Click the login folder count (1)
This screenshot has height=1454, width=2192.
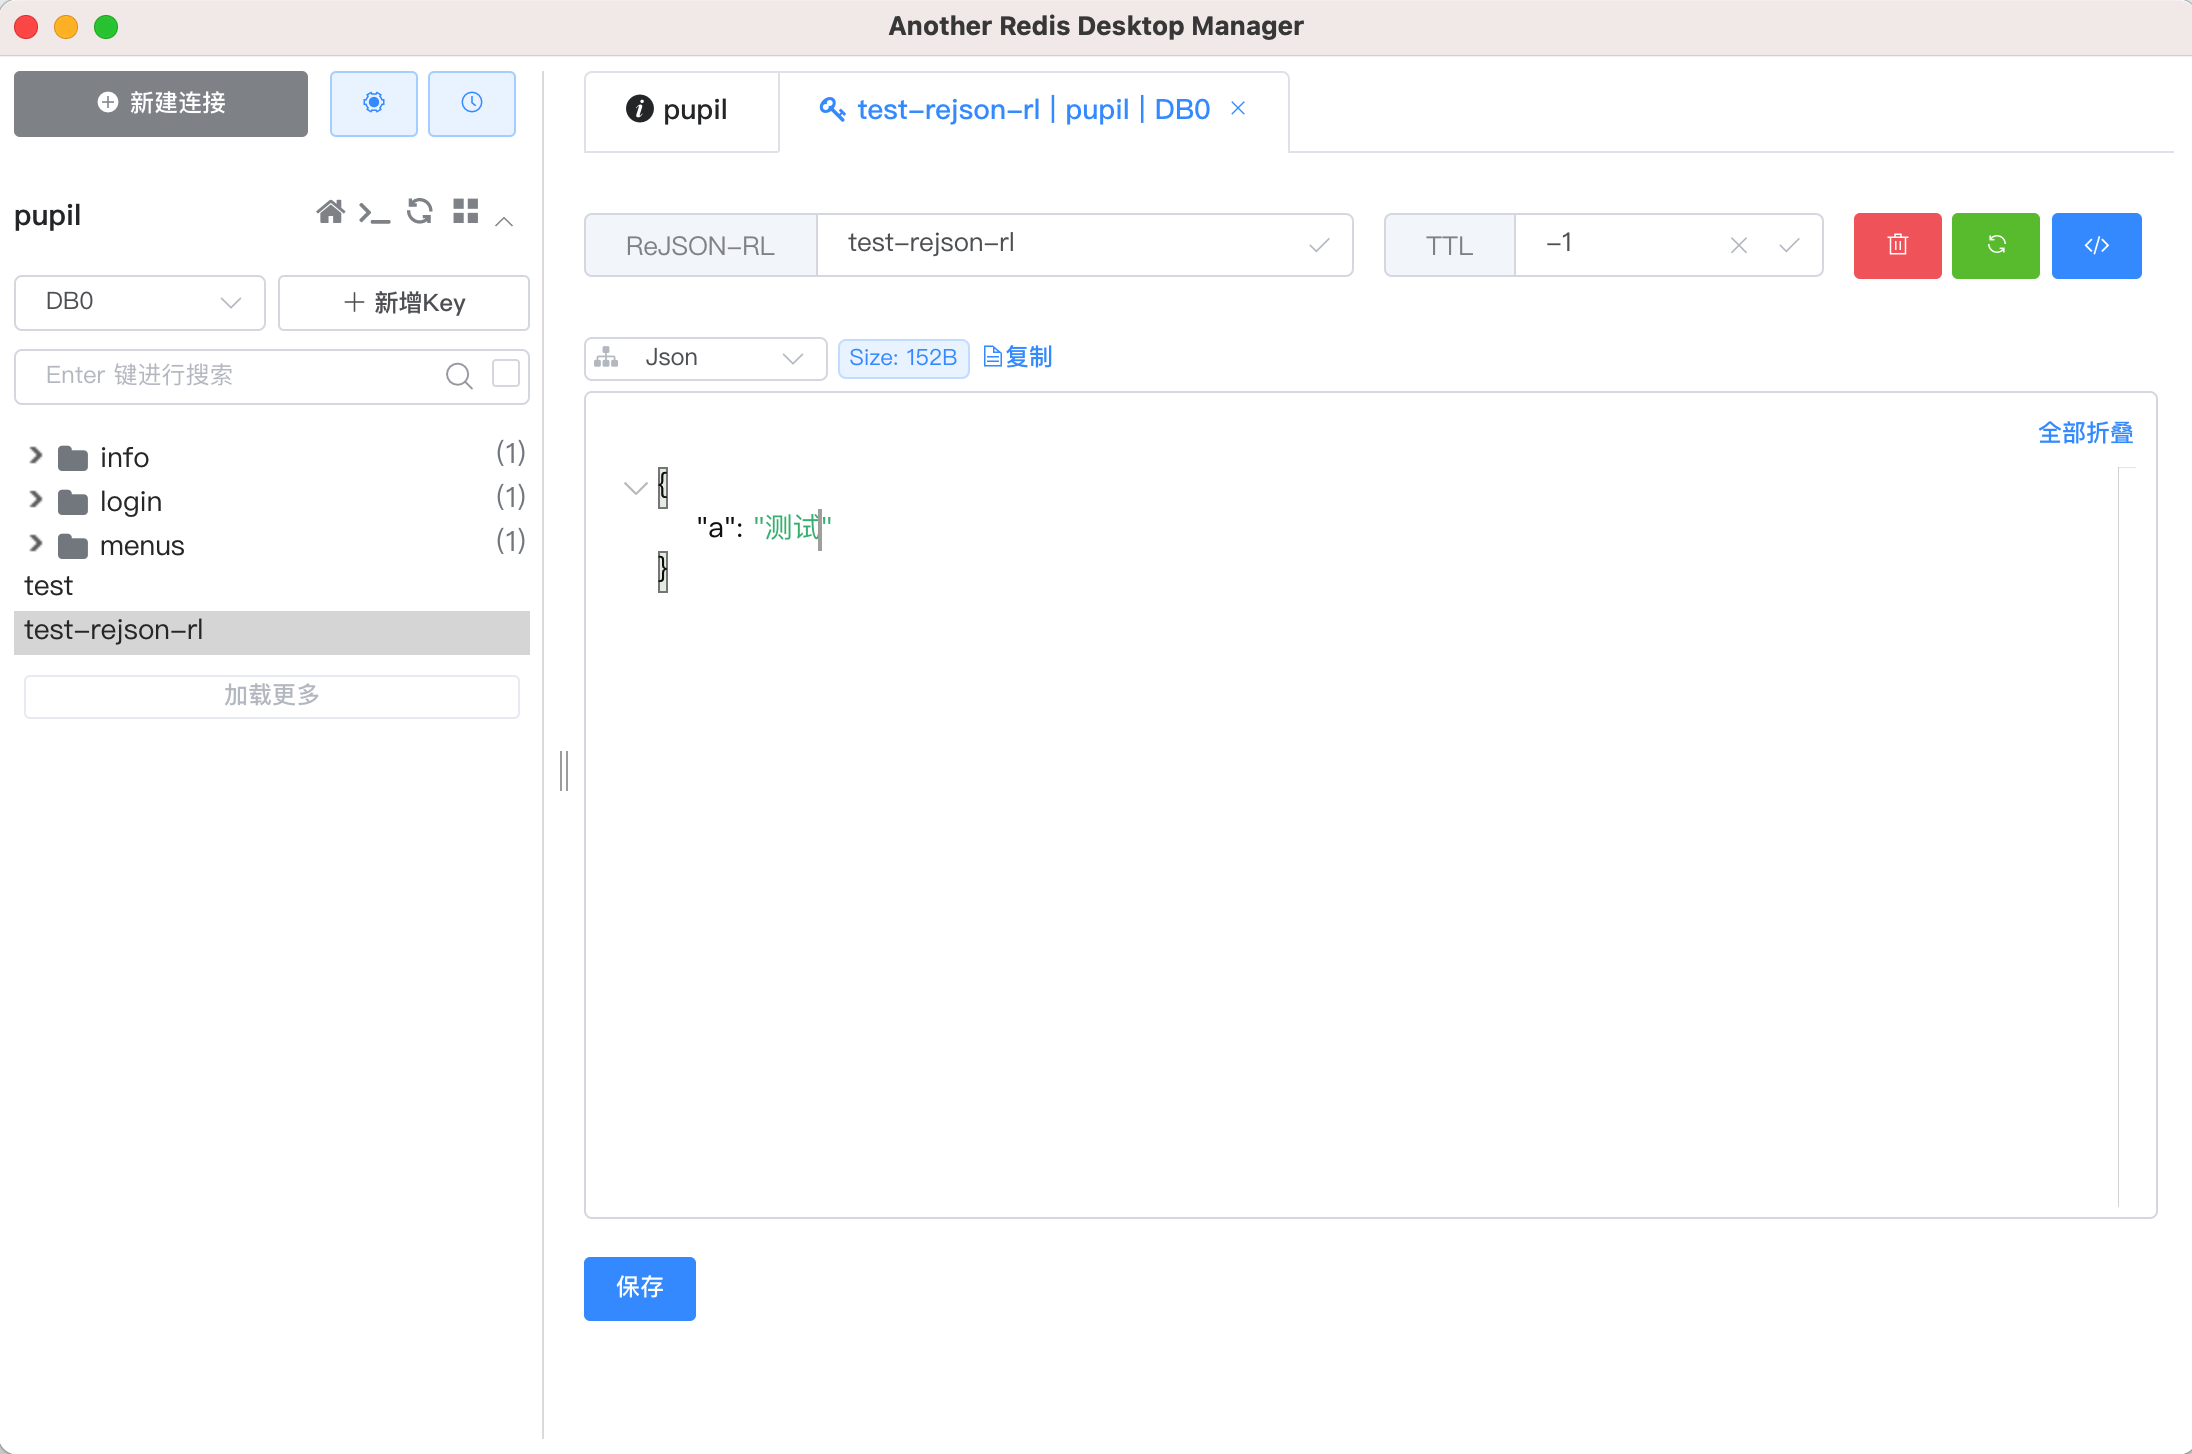511,498
